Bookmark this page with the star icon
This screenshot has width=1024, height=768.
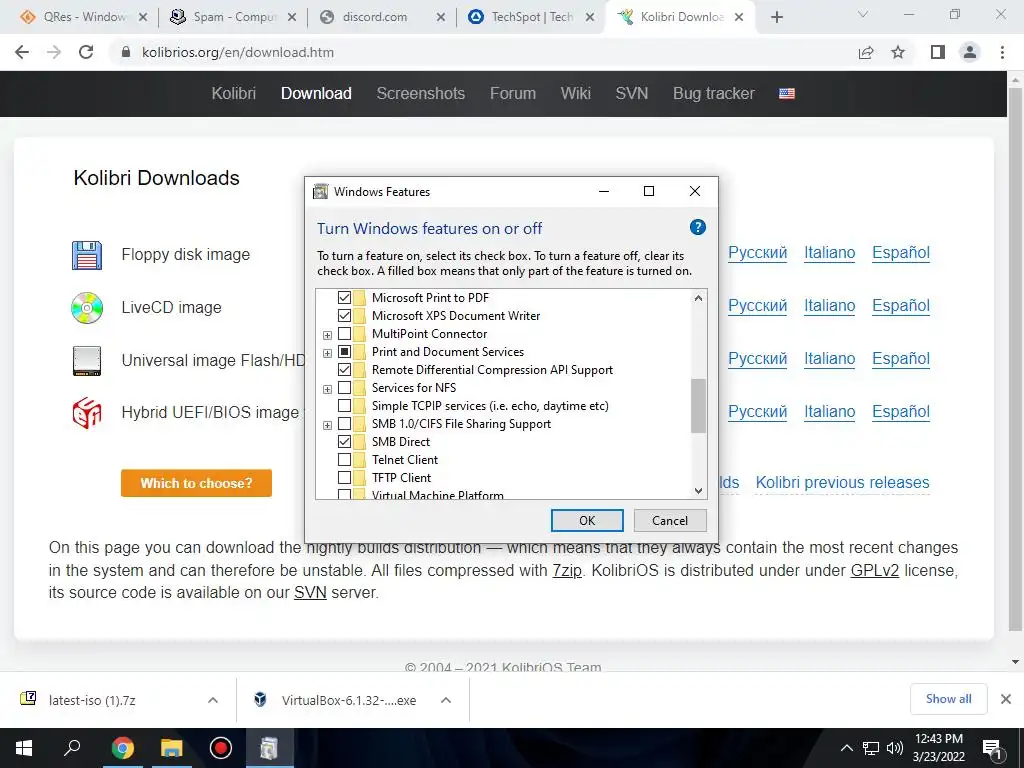(898, 52)
